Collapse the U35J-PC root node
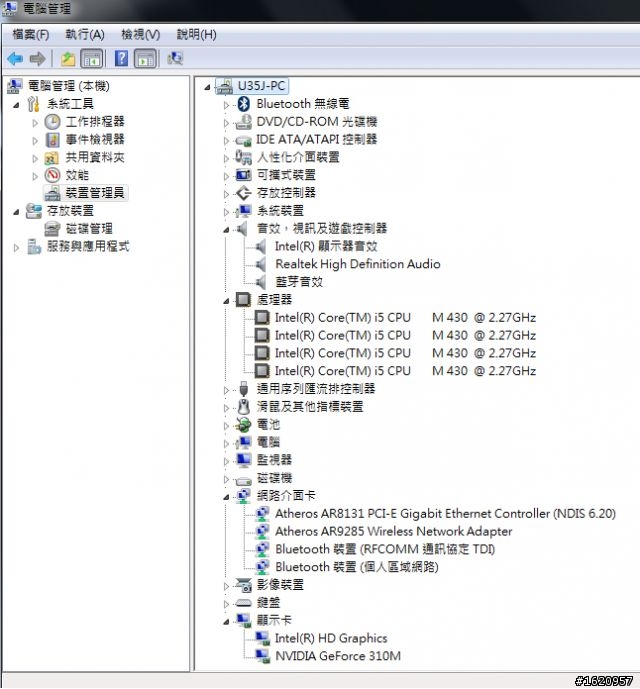Image resolution: width=640 pixels, height=689 pixels. 207,87
